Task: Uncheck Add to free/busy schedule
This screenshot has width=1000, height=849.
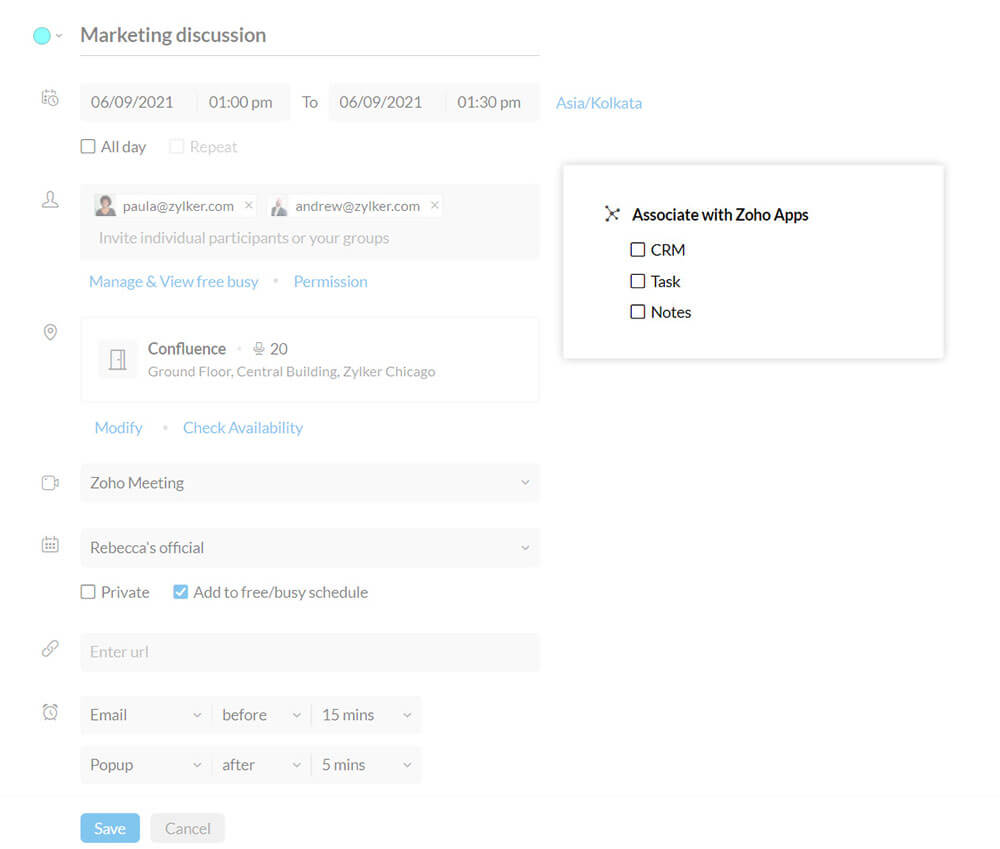Action: pyautogui.click(x=180, y=592)
